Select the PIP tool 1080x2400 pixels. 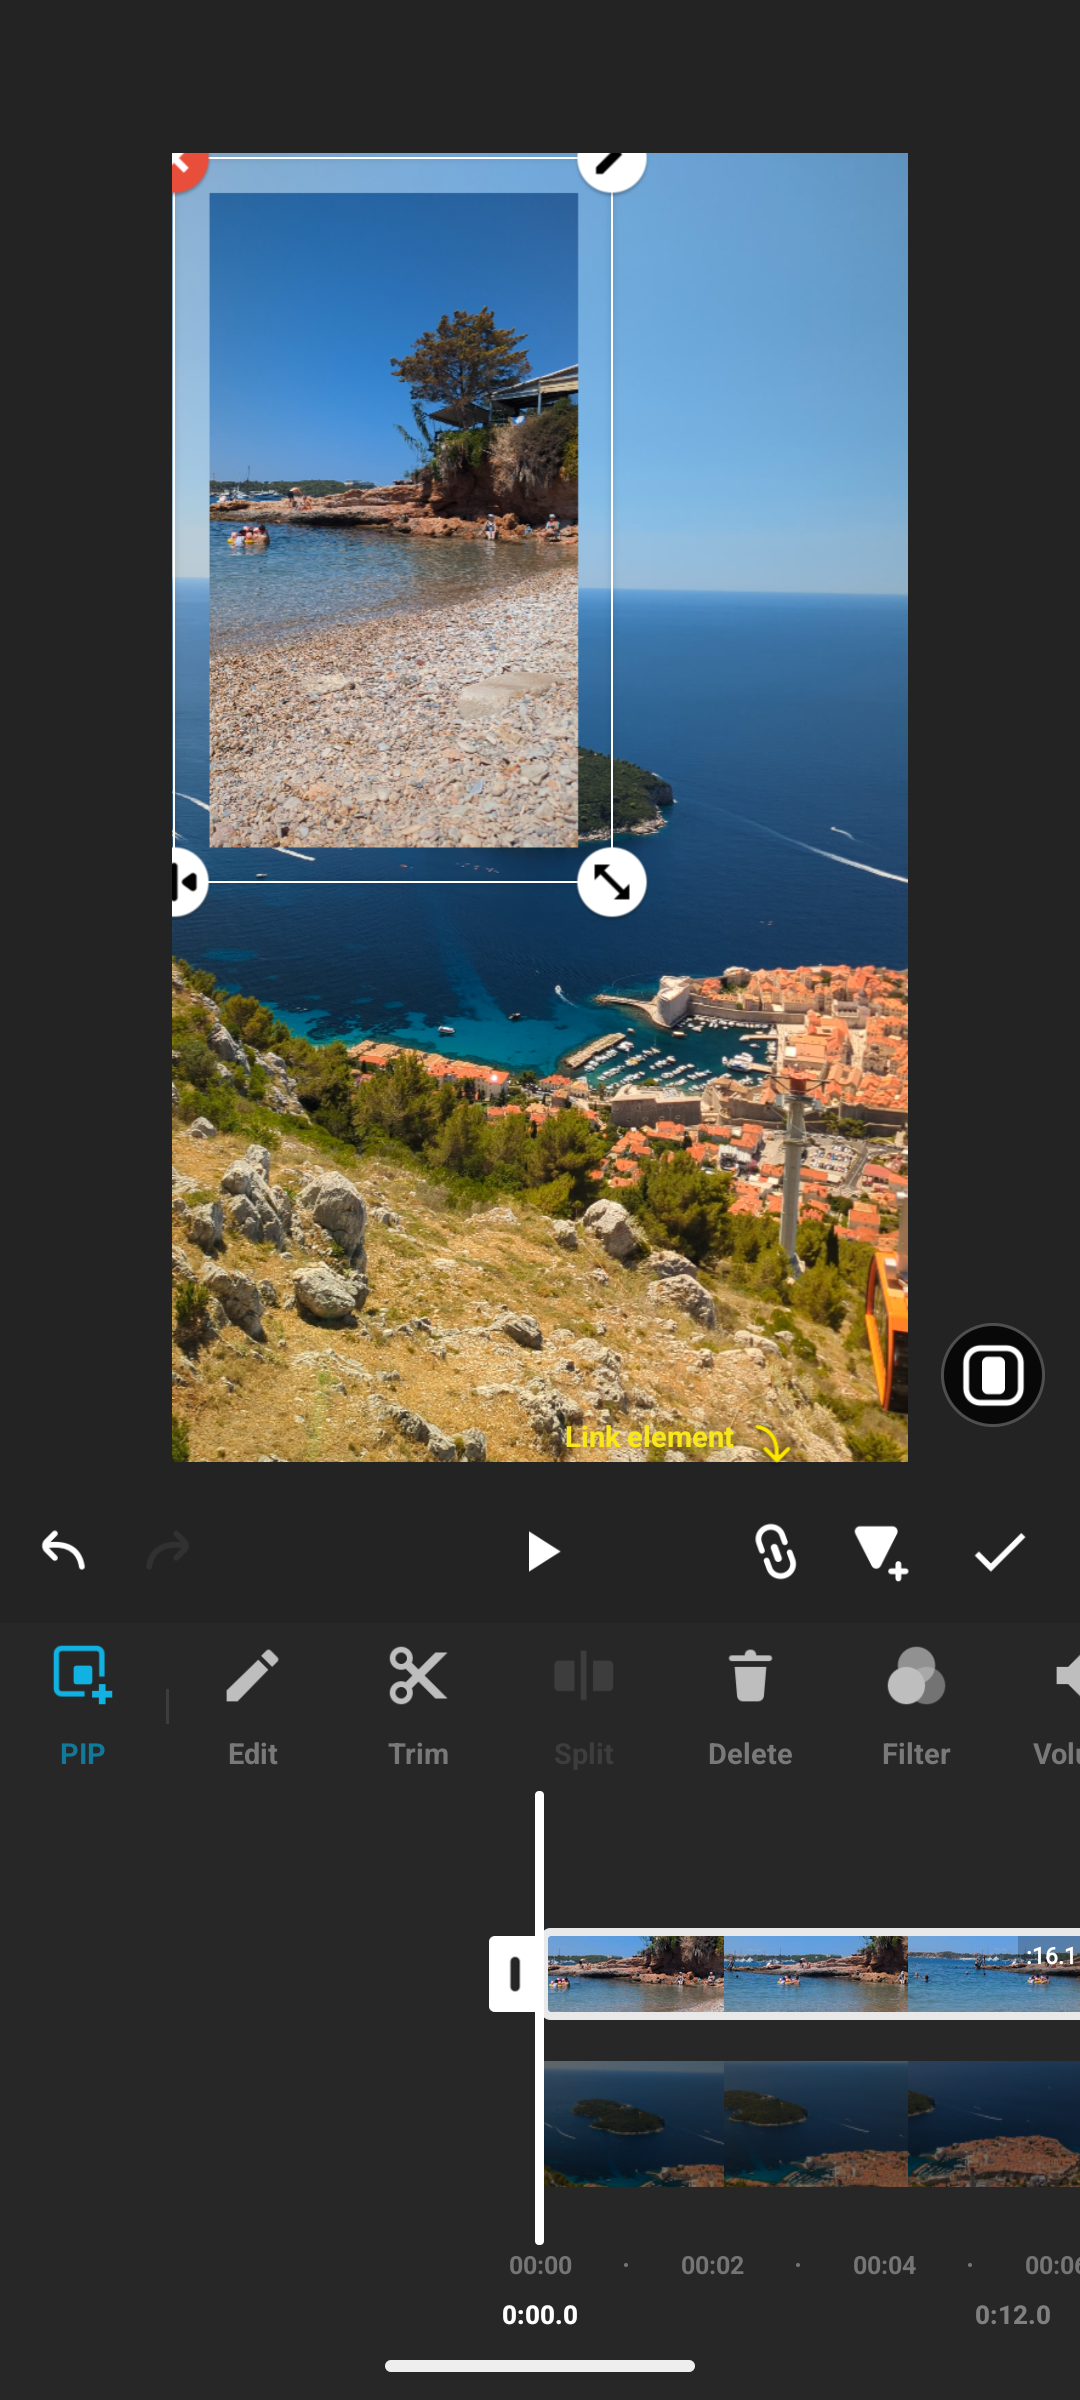coord(82,1707)
